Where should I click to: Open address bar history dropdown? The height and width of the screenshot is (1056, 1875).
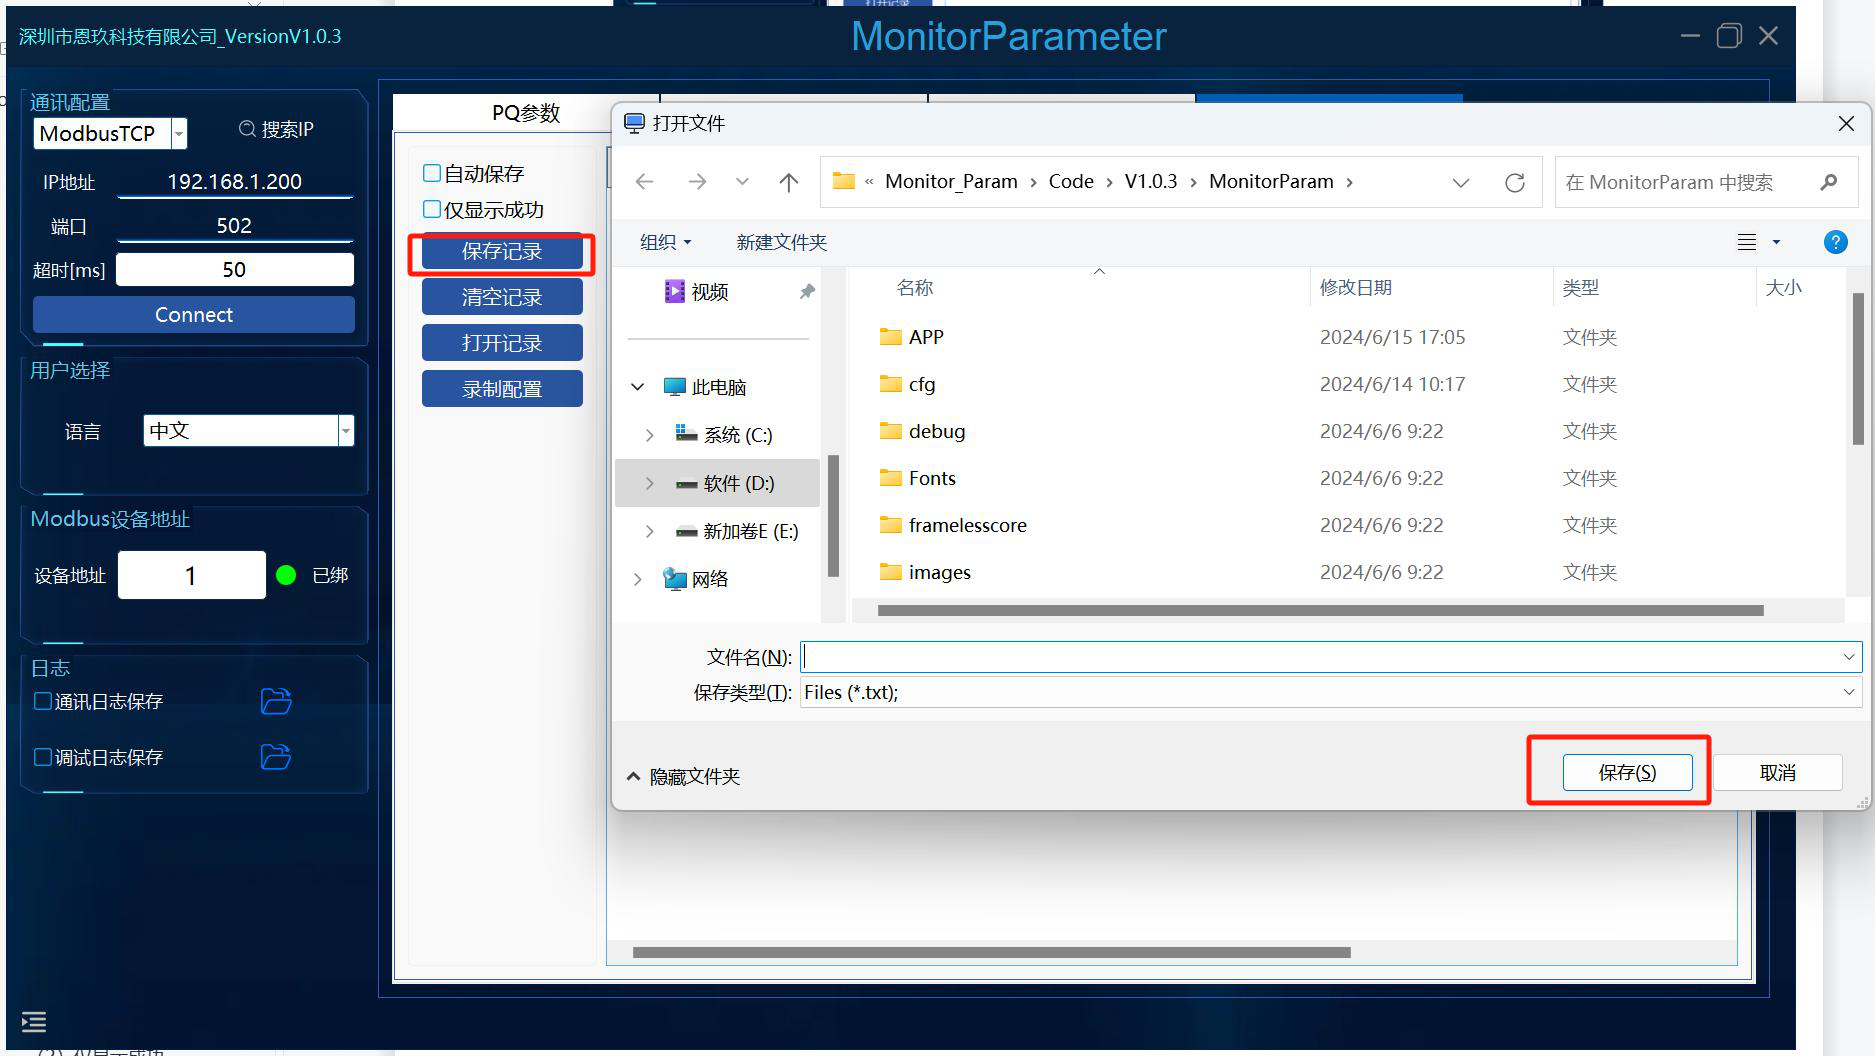(1461, 182)
